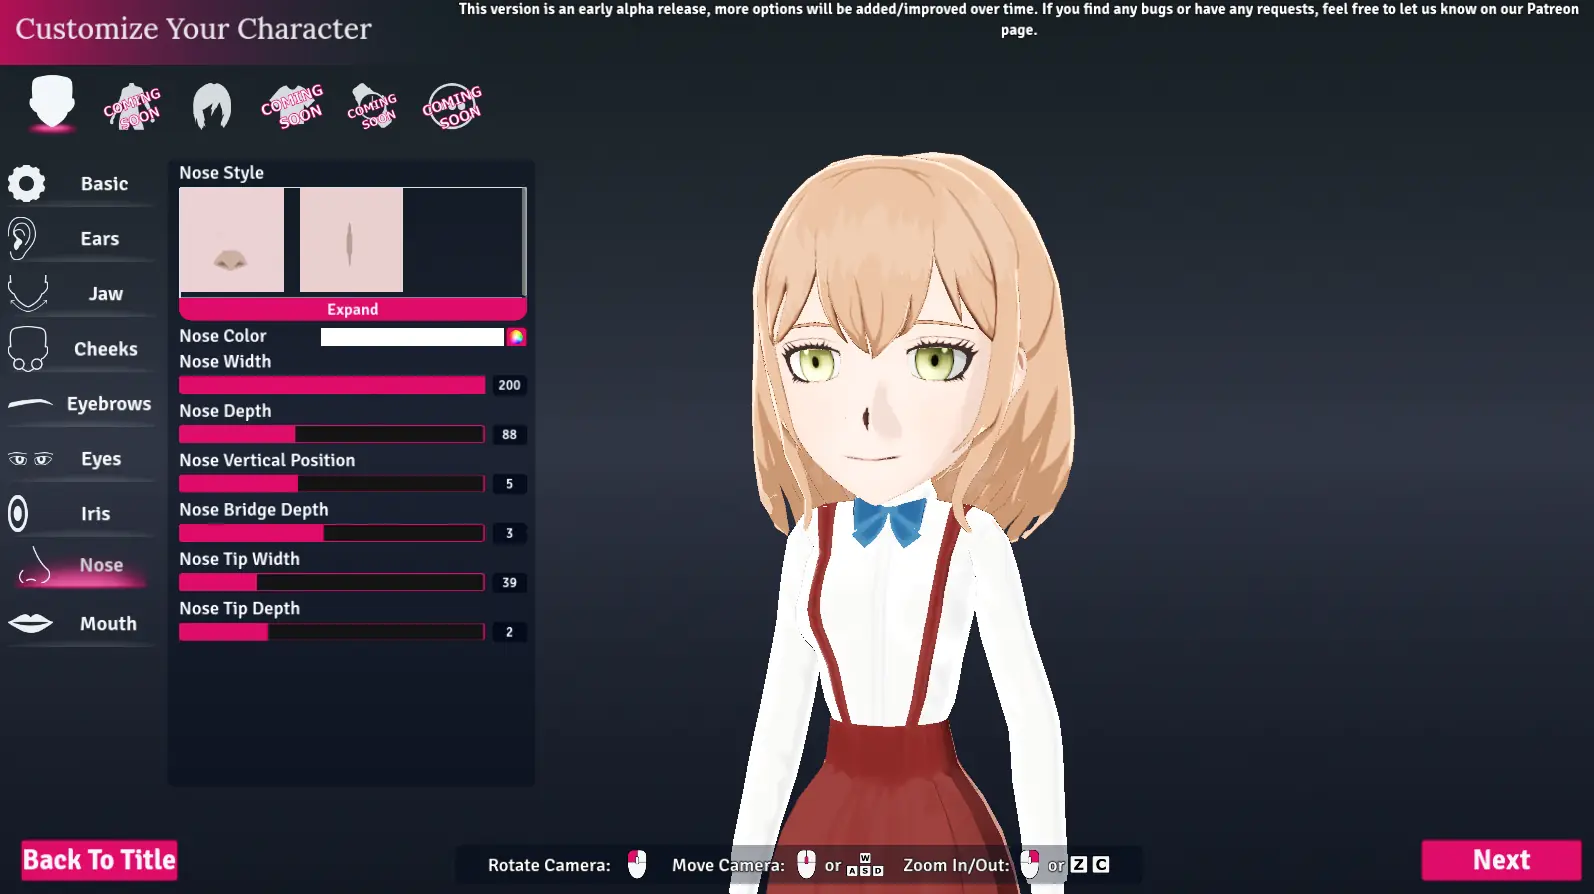Screen dimensions: 1594x894
Task: Select the Mouth lips icon
Action: point(30,624)
